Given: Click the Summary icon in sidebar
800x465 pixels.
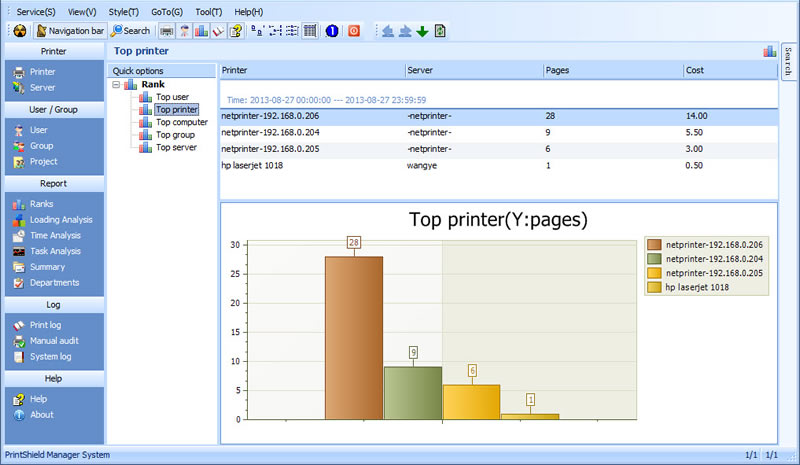Looking at the screenshot, I should tap(19, 267).
